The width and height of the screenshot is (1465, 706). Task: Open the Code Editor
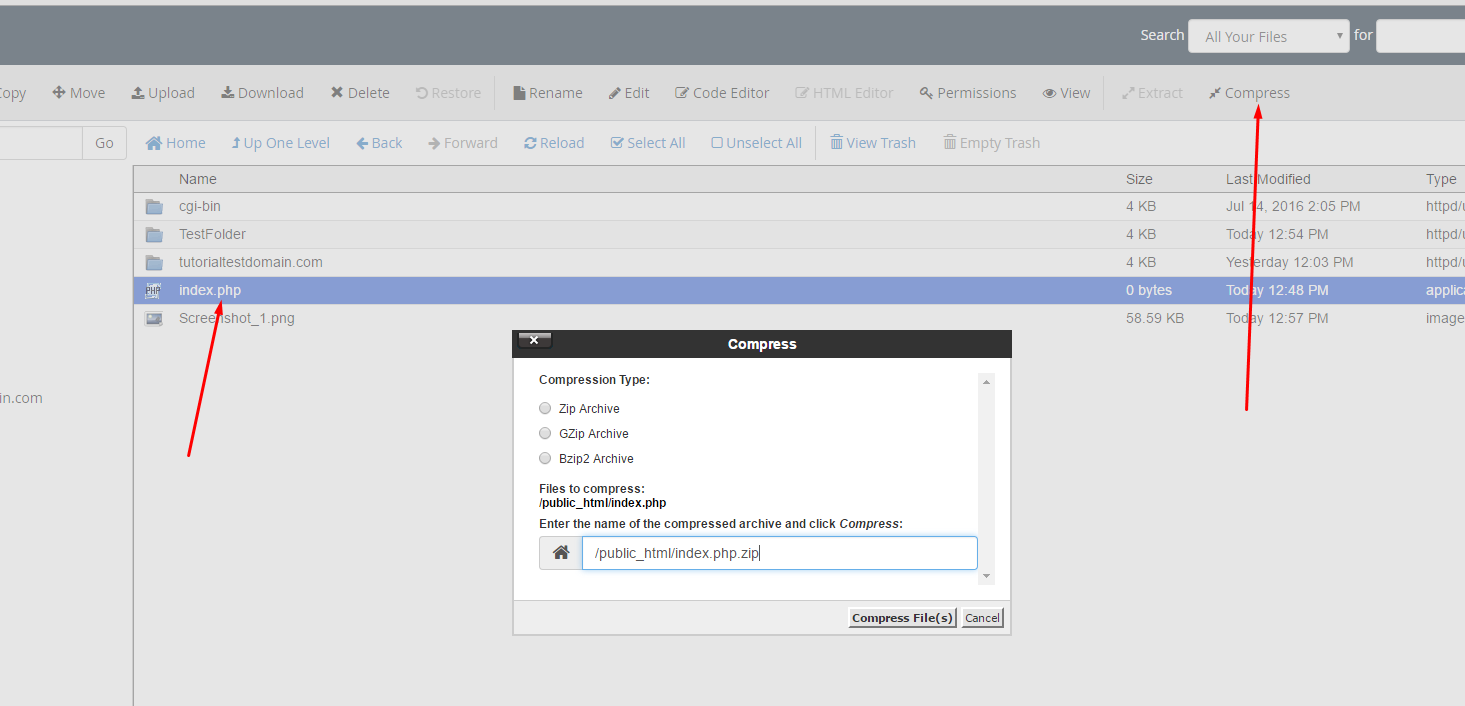point(722,92)
